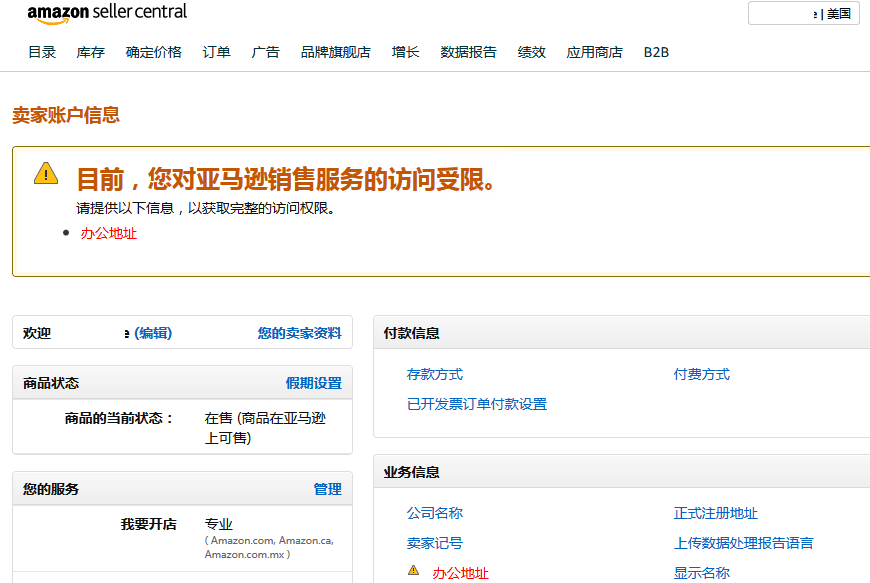Click the (编辑) link next to 欢迎
Screen dimensions: 870x583
click(153, 333)
